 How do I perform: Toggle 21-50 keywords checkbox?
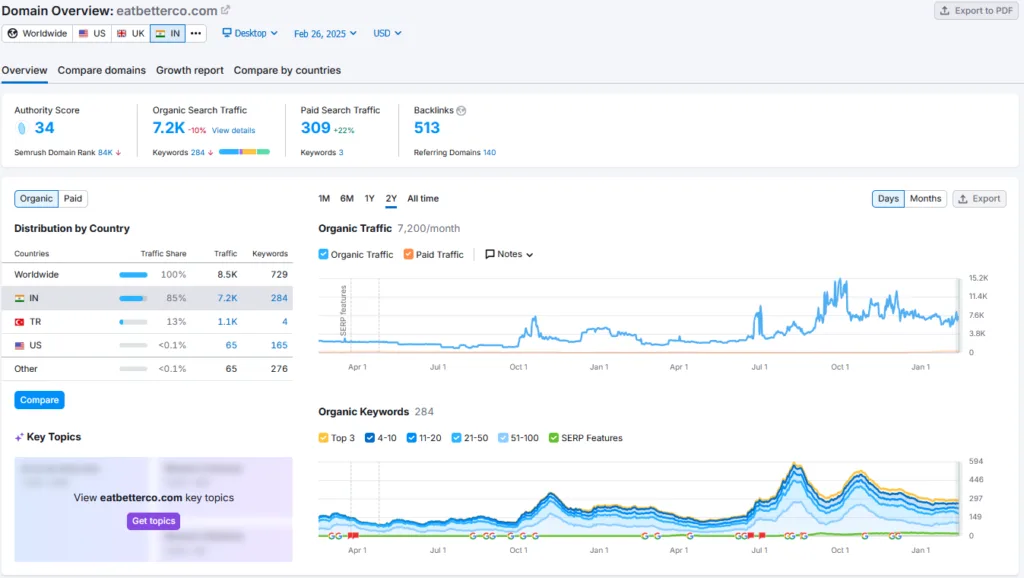(x=456, y=438)
